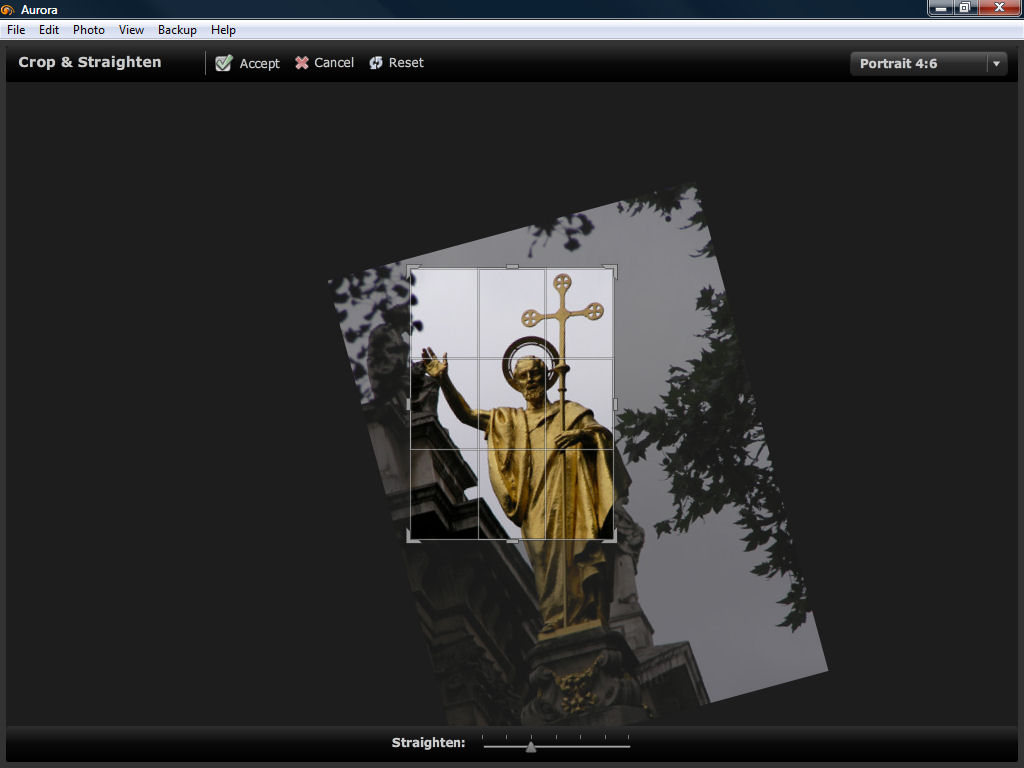The height and width of the screenshot is (768, 1024).
Task: Open the Portrait 4:6 aspect ratio dropdown
Action: (918, 63)
